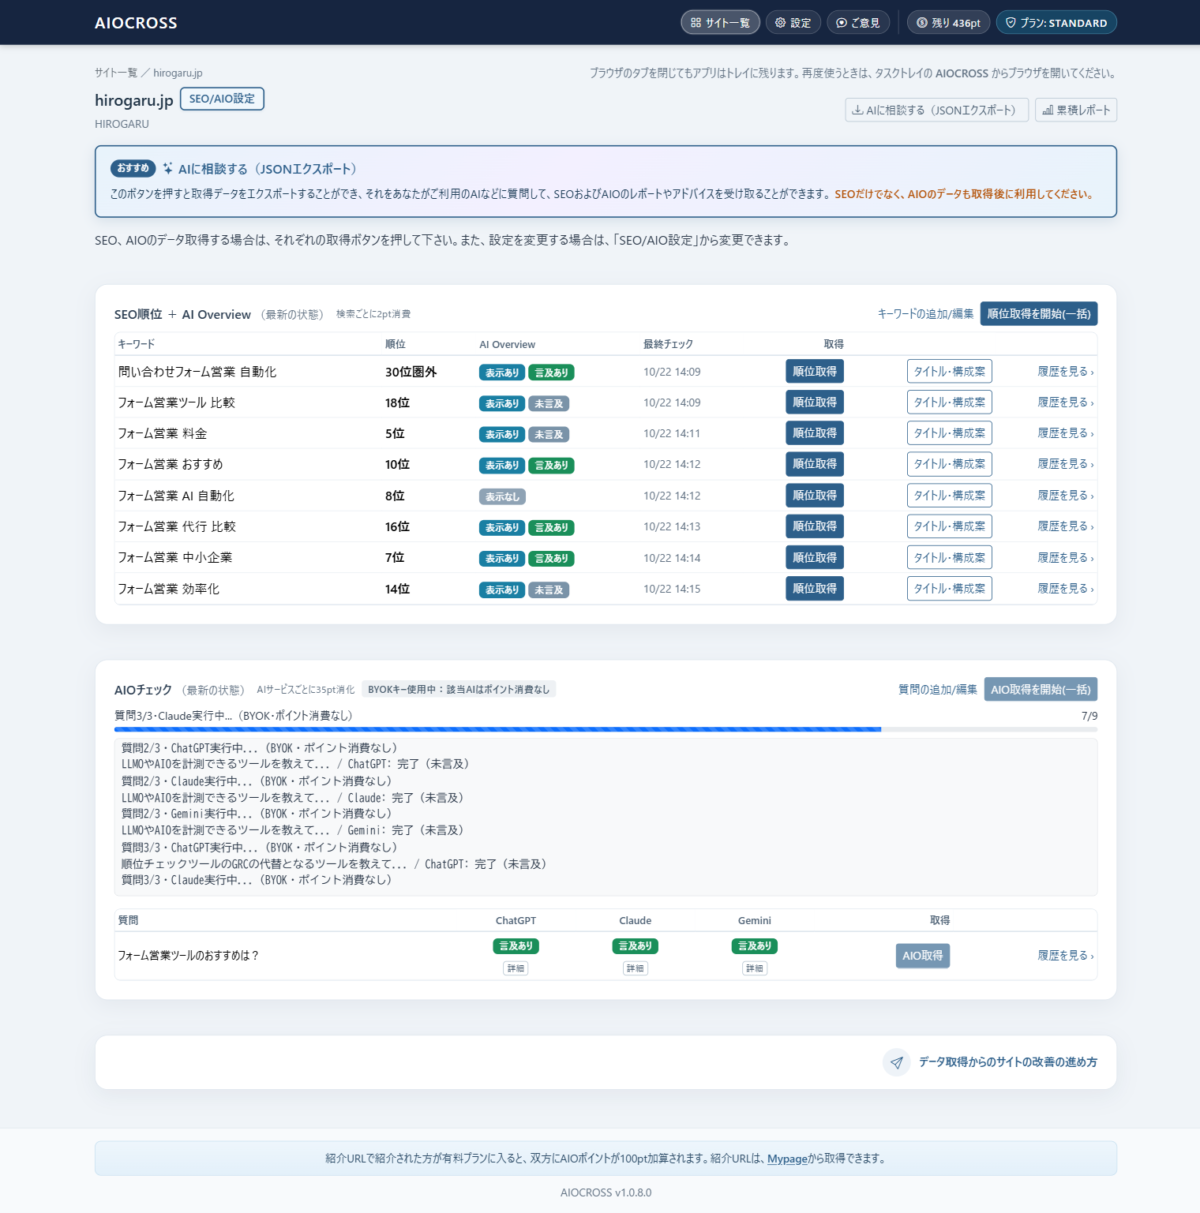Click 言及あり badge for フォーム営業 中小企業
The image size is (1200, 1213).
(551, 559)
